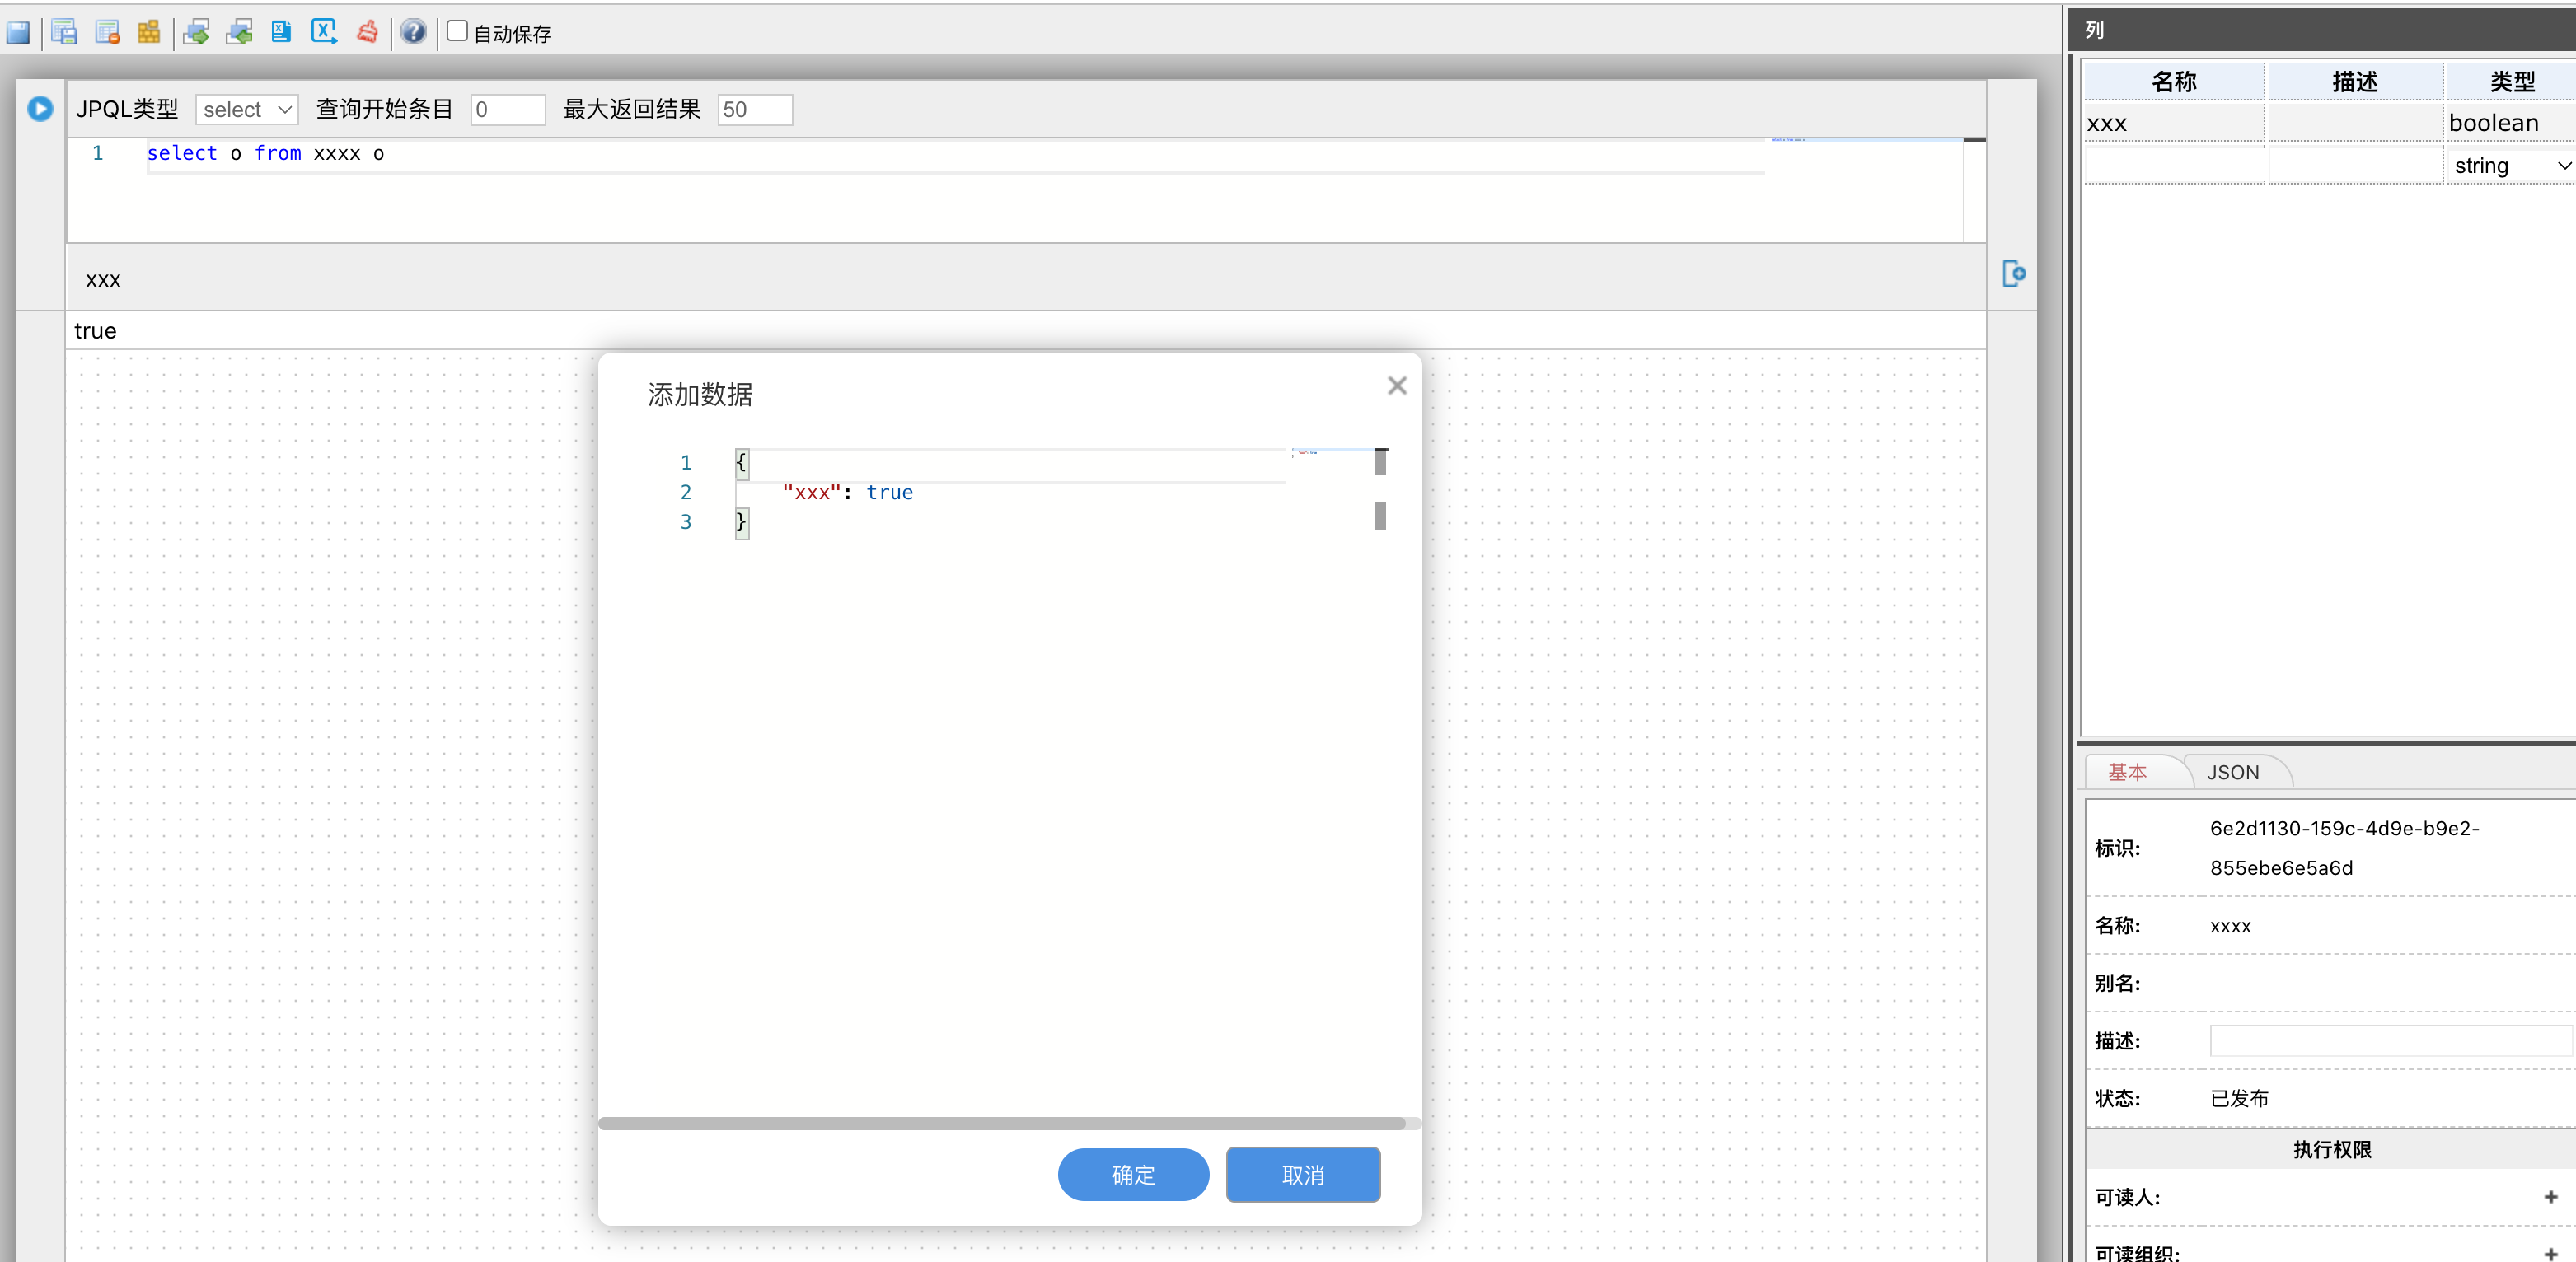
Task: Open the JPQL类型 select dropdown
Action: [246, 109]
